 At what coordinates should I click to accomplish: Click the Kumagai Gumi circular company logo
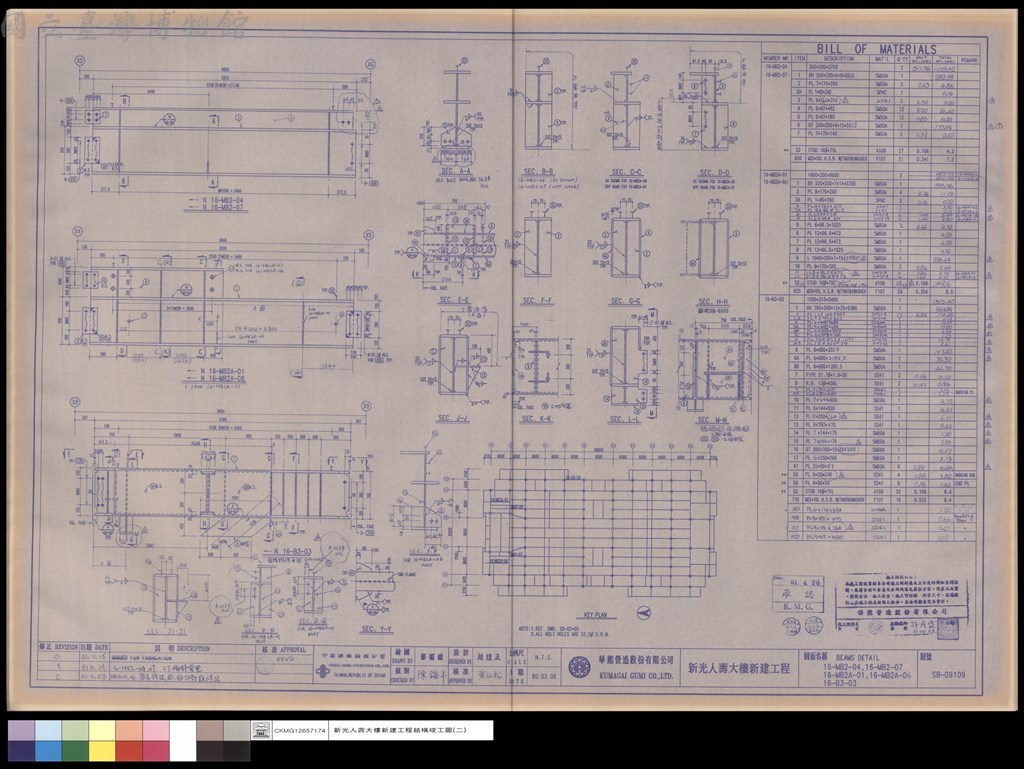point(579,667)
